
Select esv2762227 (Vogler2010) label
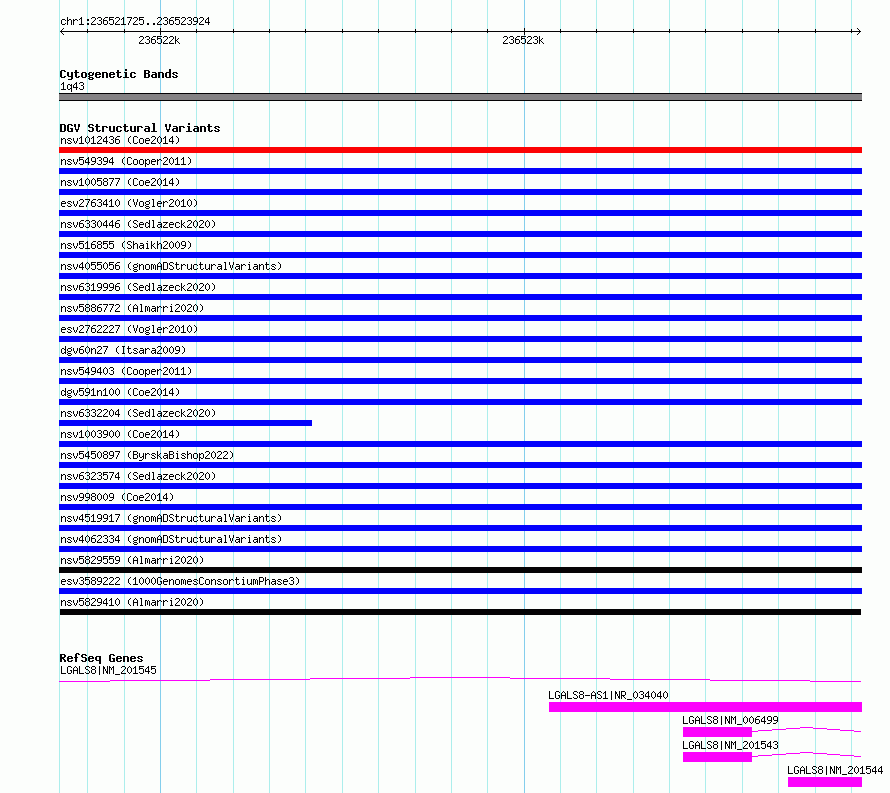pos(129,329)
